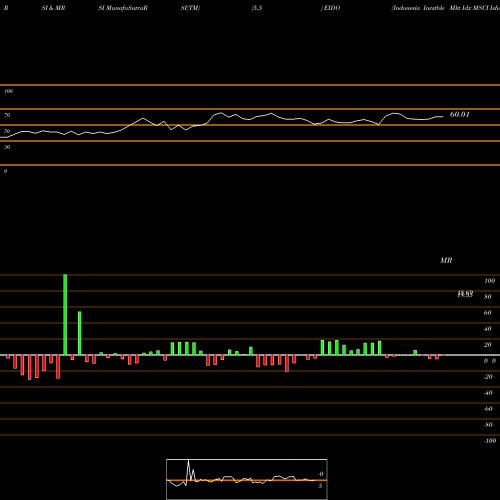Image resolution: width=500 pixels, height=500 pixels.
Task: Click the overlapping 18.xx value label near MR axis
Action: point(465,294)
